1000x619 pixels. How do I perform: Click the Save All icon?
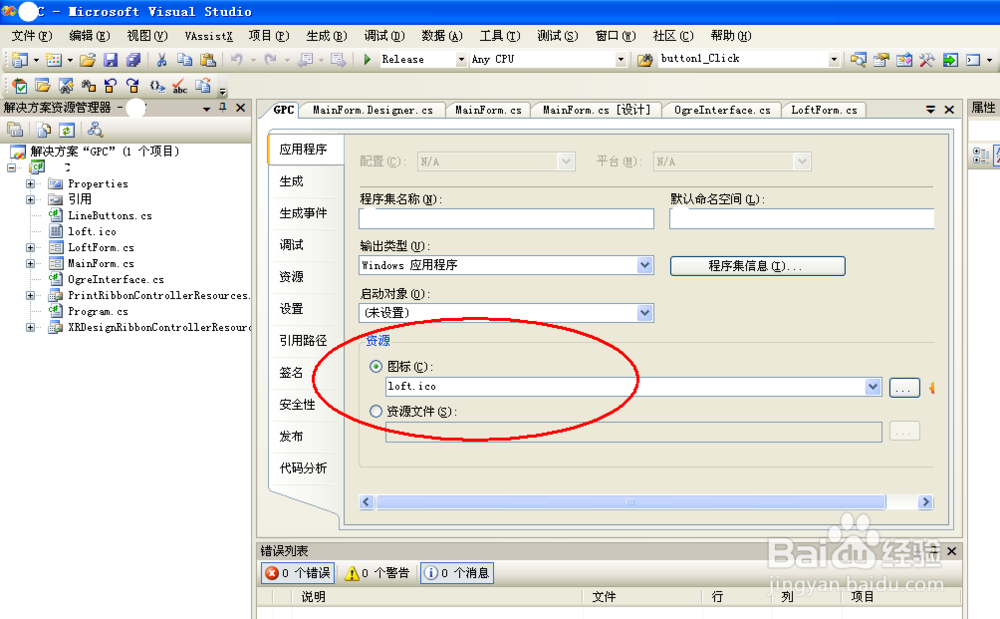click(x=133, y=60)
